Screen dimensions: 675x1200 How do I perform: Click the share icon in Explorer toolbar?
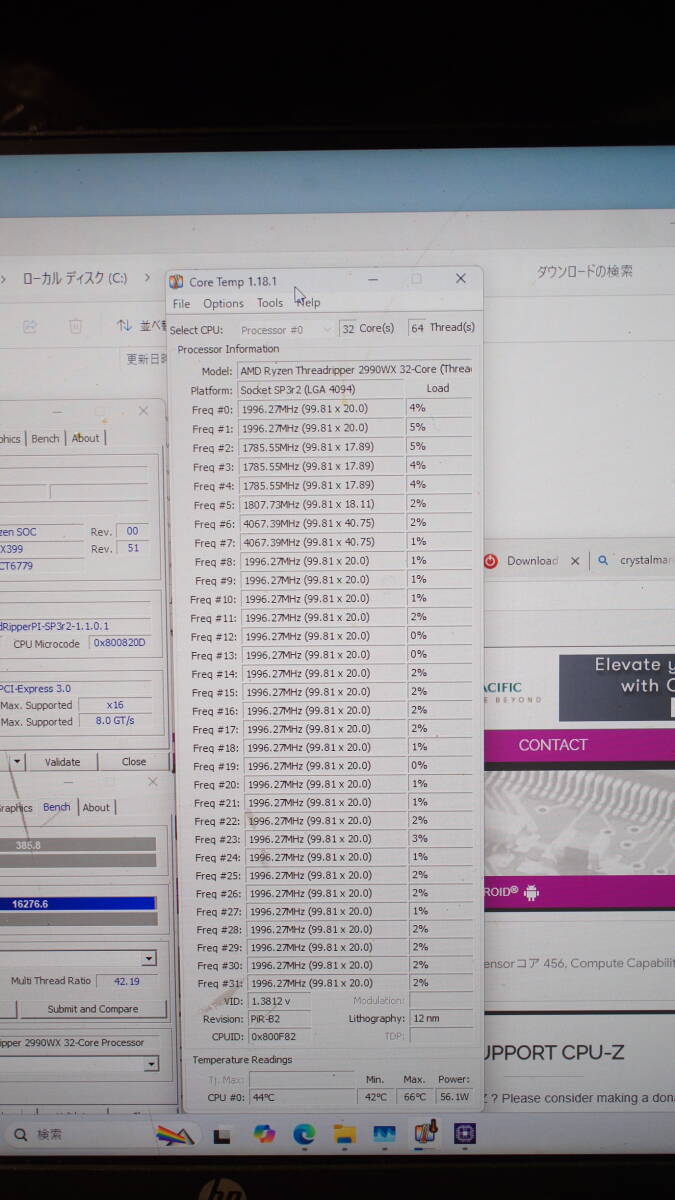pos(30,326)
